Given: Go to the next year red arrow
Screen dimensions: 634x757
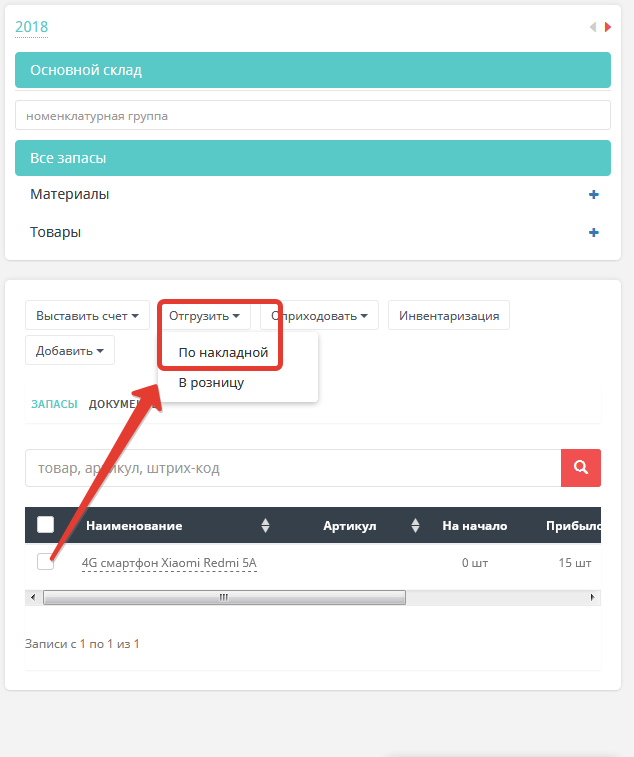Looking at the screenshot, I should click(607, 28).
